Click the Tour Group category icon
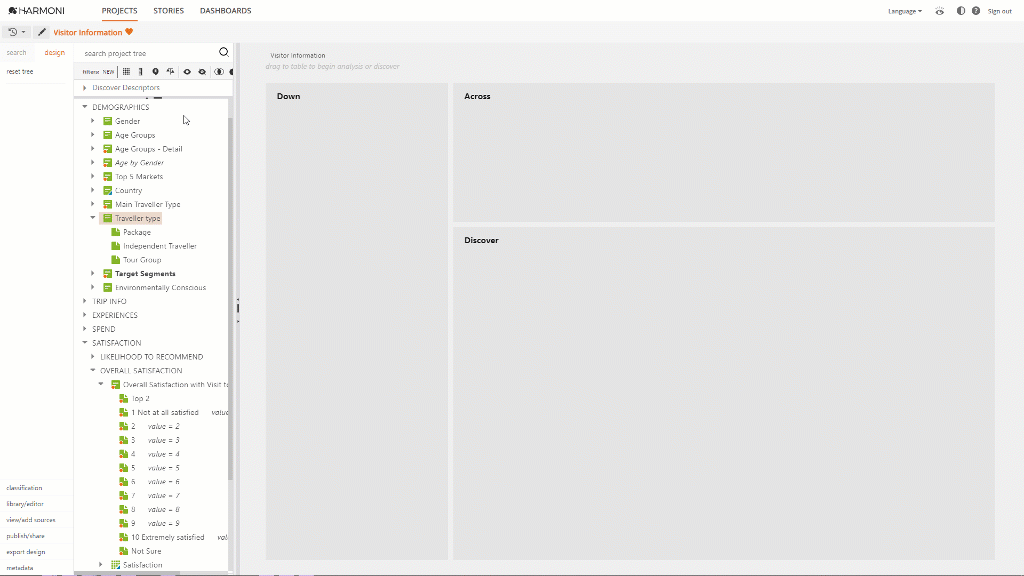The width and height of the screenshot is (1024, 576). coord(116,259)
